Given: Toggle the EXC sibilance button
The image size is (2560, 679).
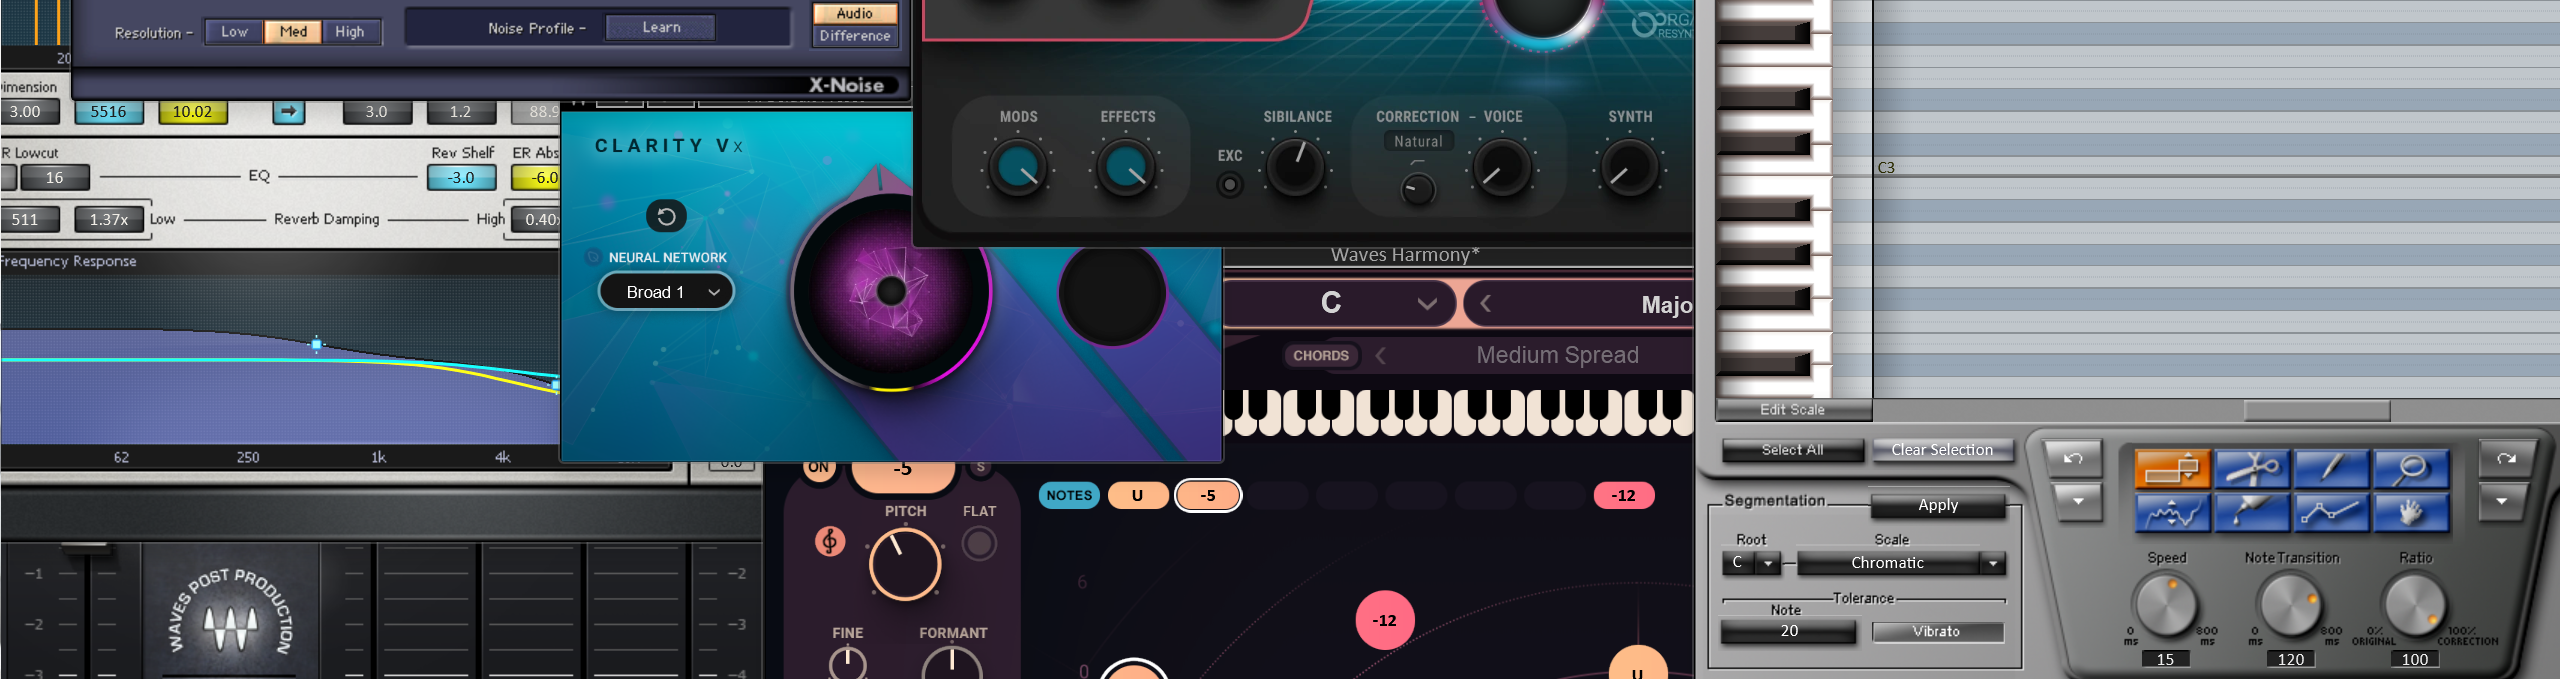Looking at the screenshot, I should 1230,185.
